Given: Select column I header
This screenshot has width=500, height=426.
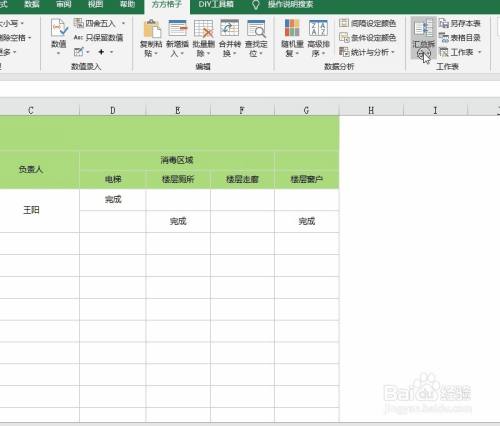Looking at the screenshot, I should pos(435,110).
